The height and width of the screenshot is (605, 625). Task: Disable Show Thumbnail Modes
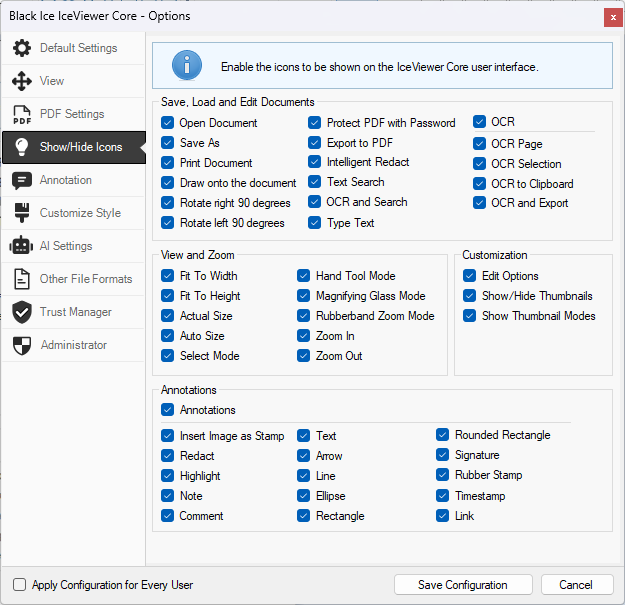(x=470, y=316)
